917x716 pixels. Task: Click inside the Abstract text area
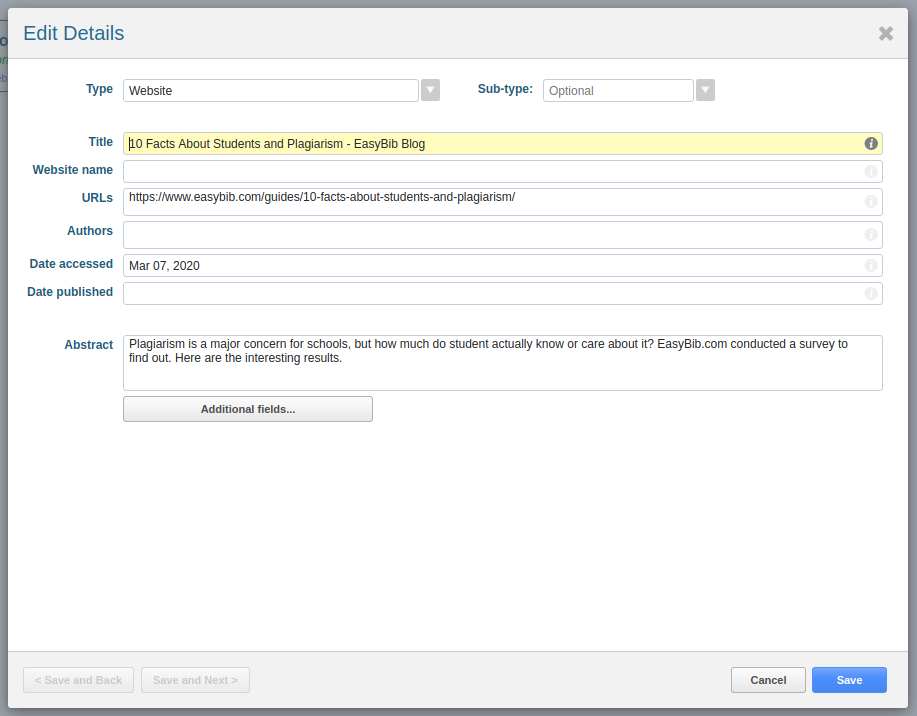coord(502,363)
